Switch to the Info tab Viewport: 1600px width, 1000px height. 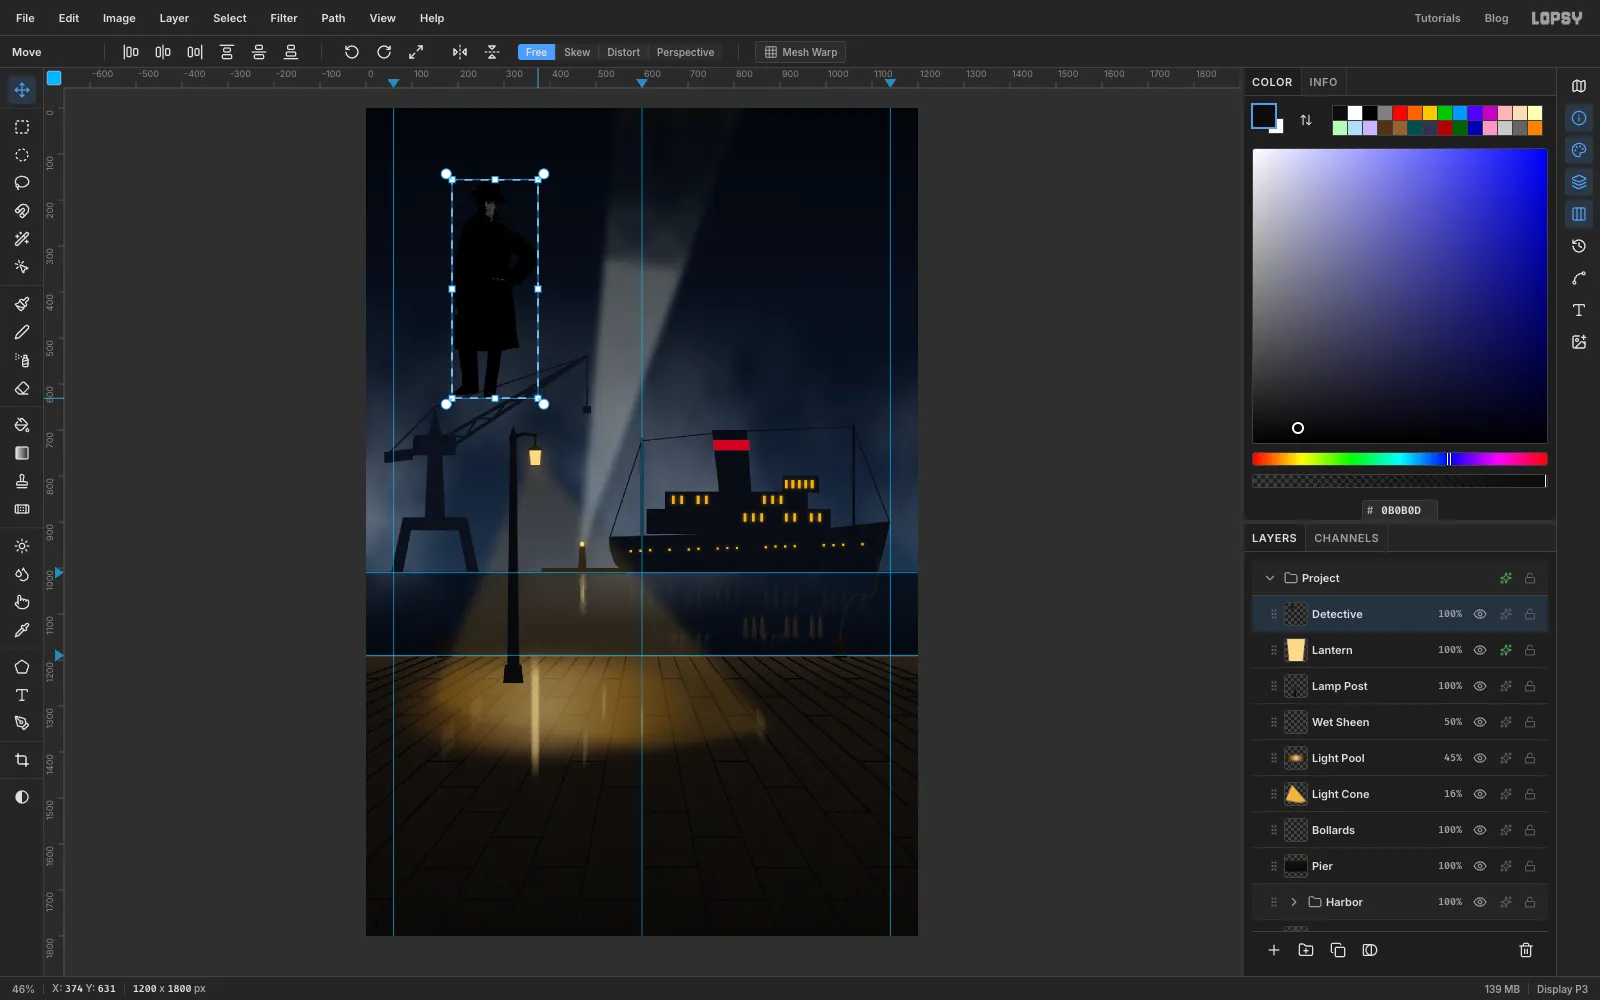[x=1323, y=82]
